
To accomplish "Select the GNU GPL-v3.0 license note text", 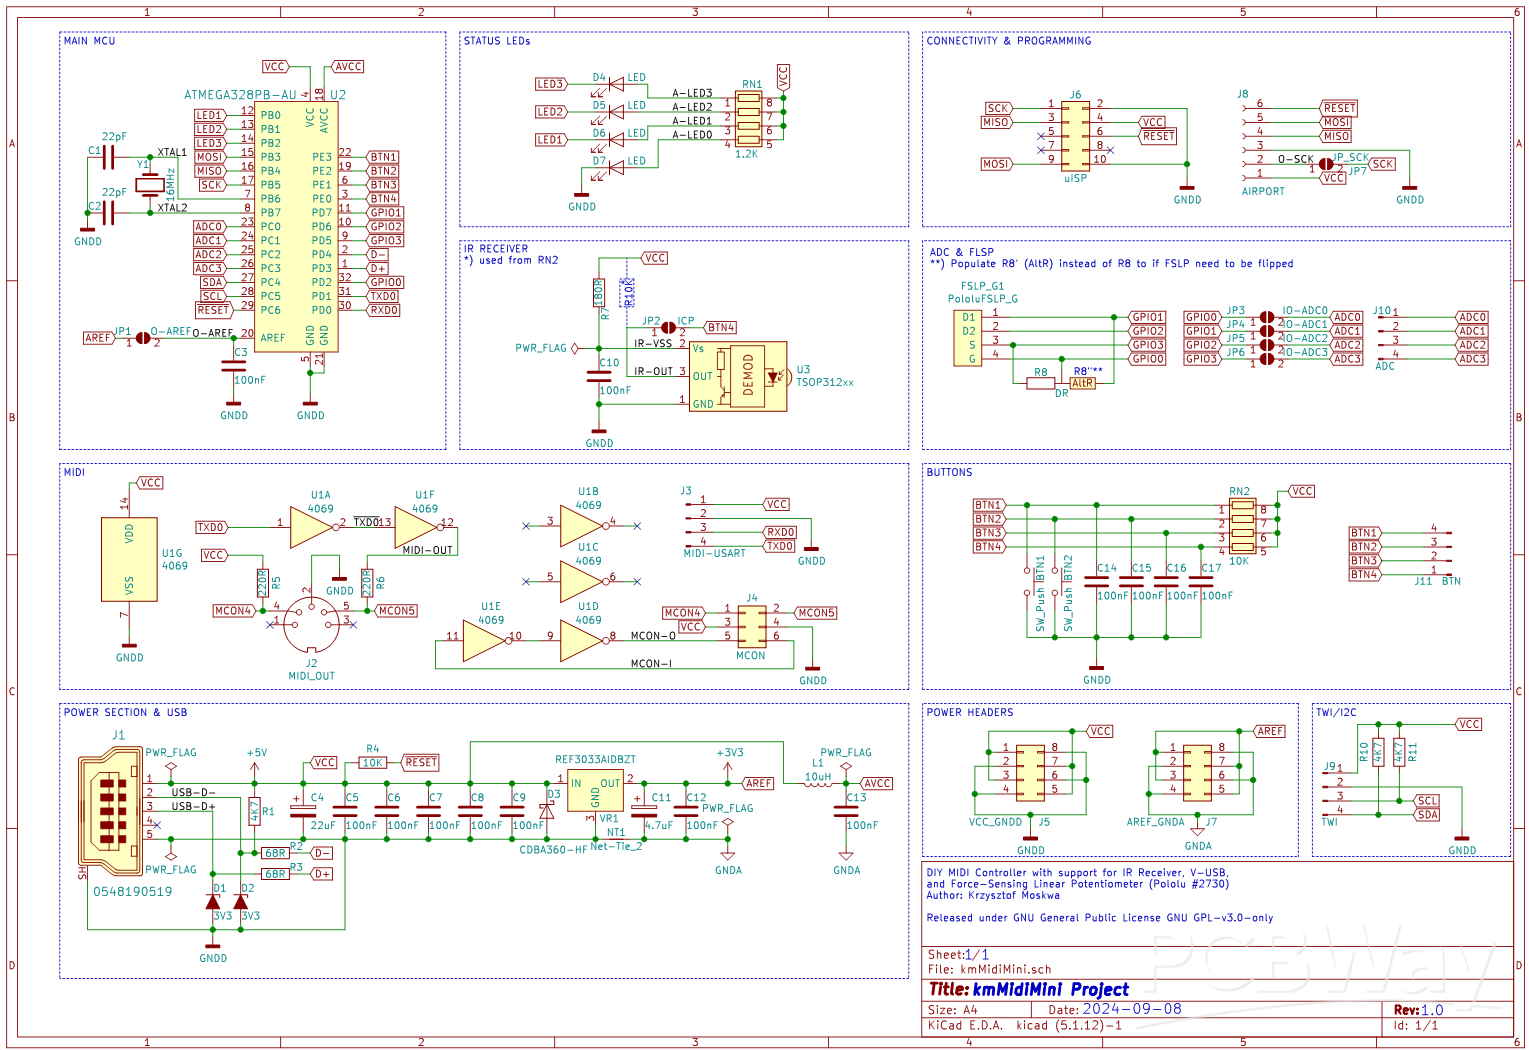I will click(1100, 917).
